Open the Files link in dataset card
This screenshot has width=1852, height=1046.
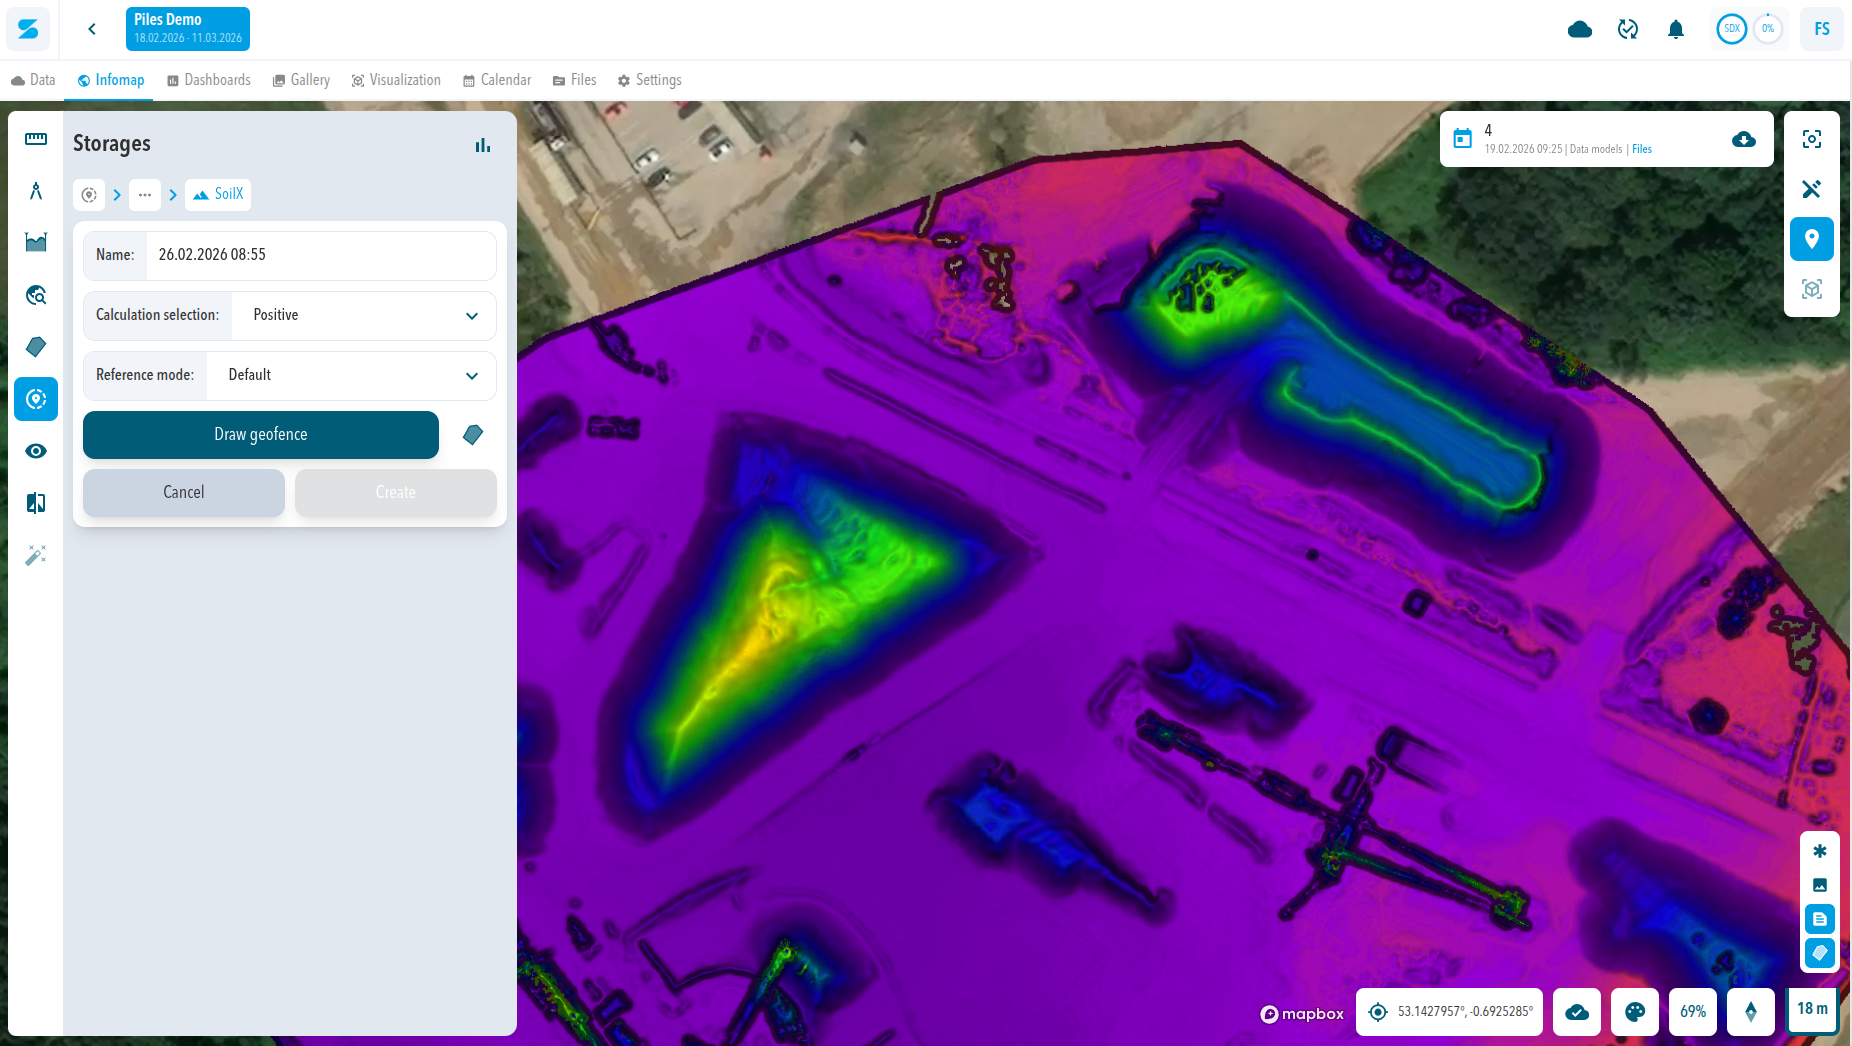(1642, 149)
